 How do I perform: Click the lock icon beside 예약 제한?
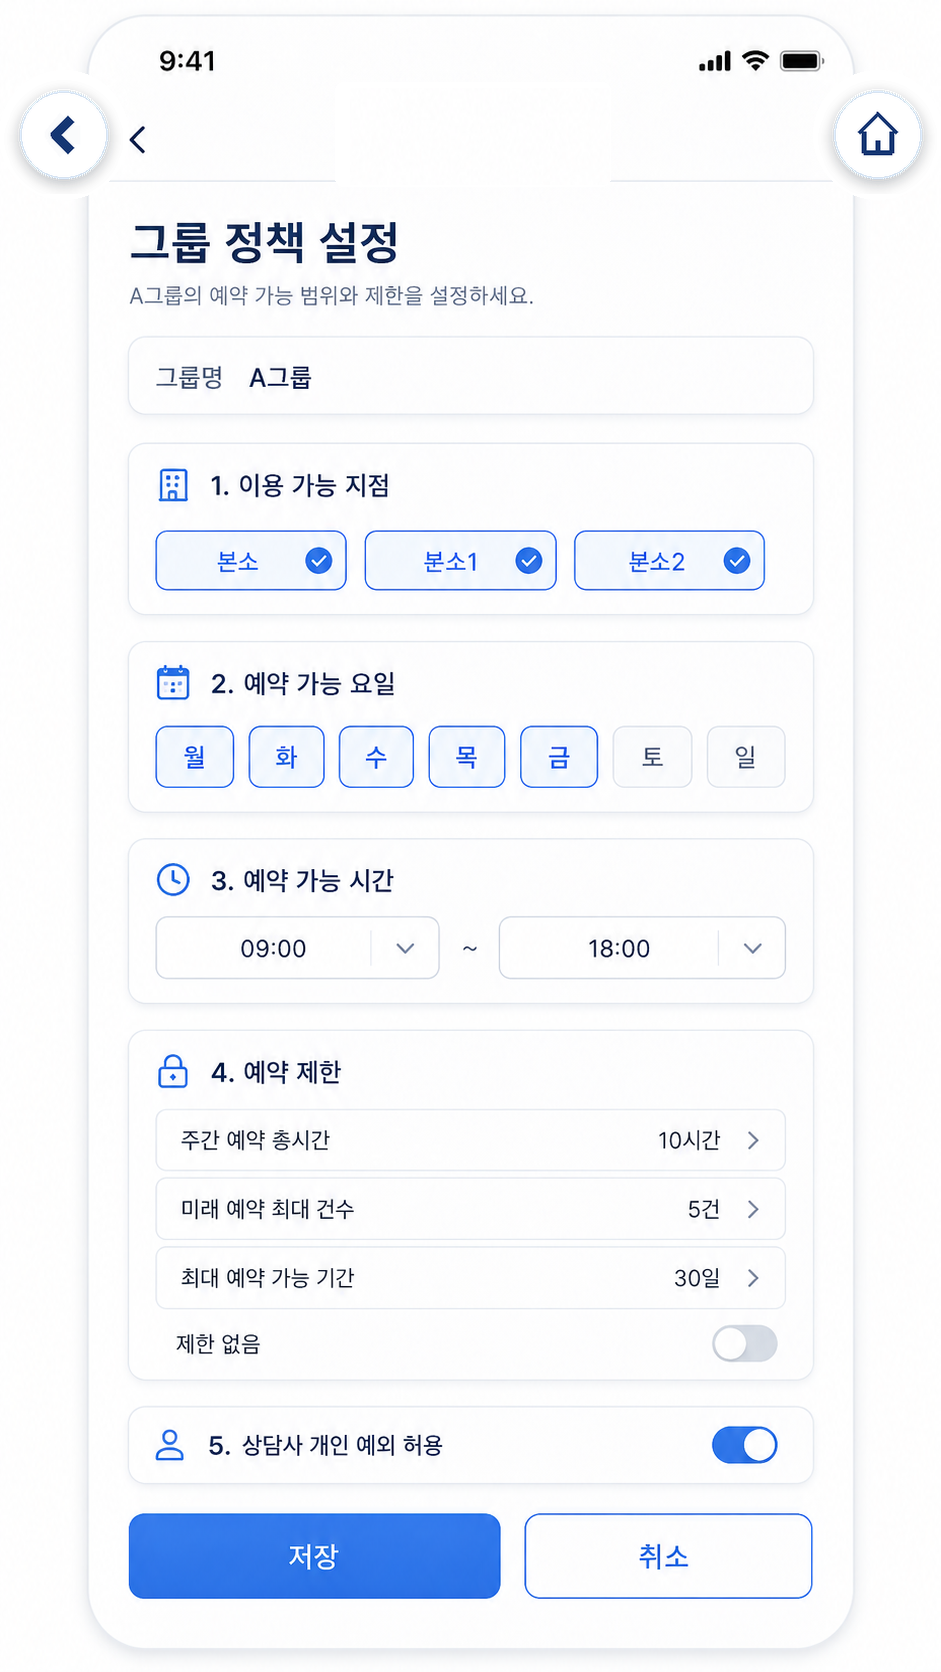173,1071
